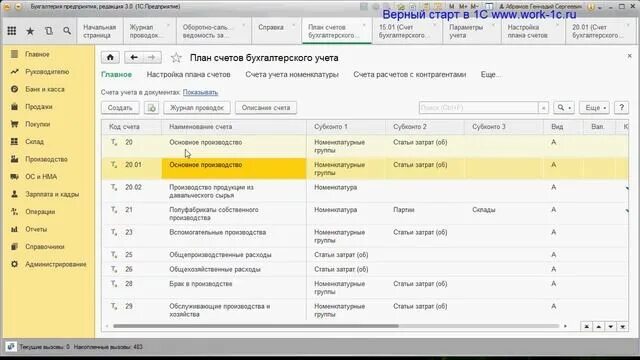Click the Склад icon in sidebar
The height and width of the screenshot is (360, 640).
tap(14, 142)
